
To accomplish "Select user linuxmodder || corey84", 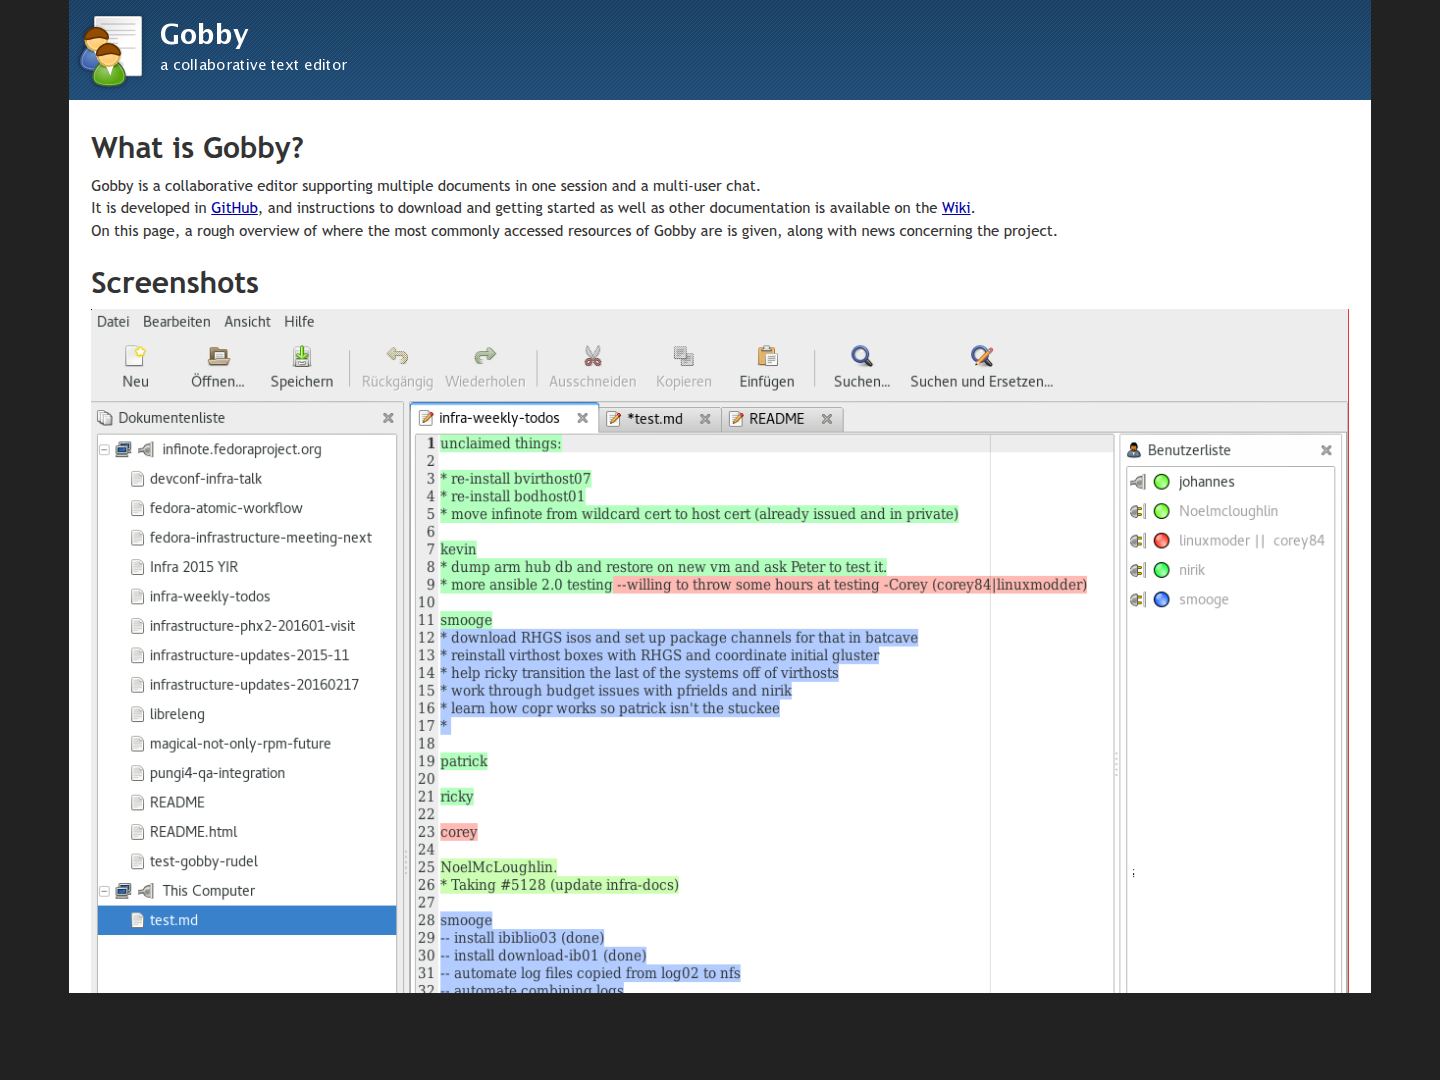I will click(1252, 541).
